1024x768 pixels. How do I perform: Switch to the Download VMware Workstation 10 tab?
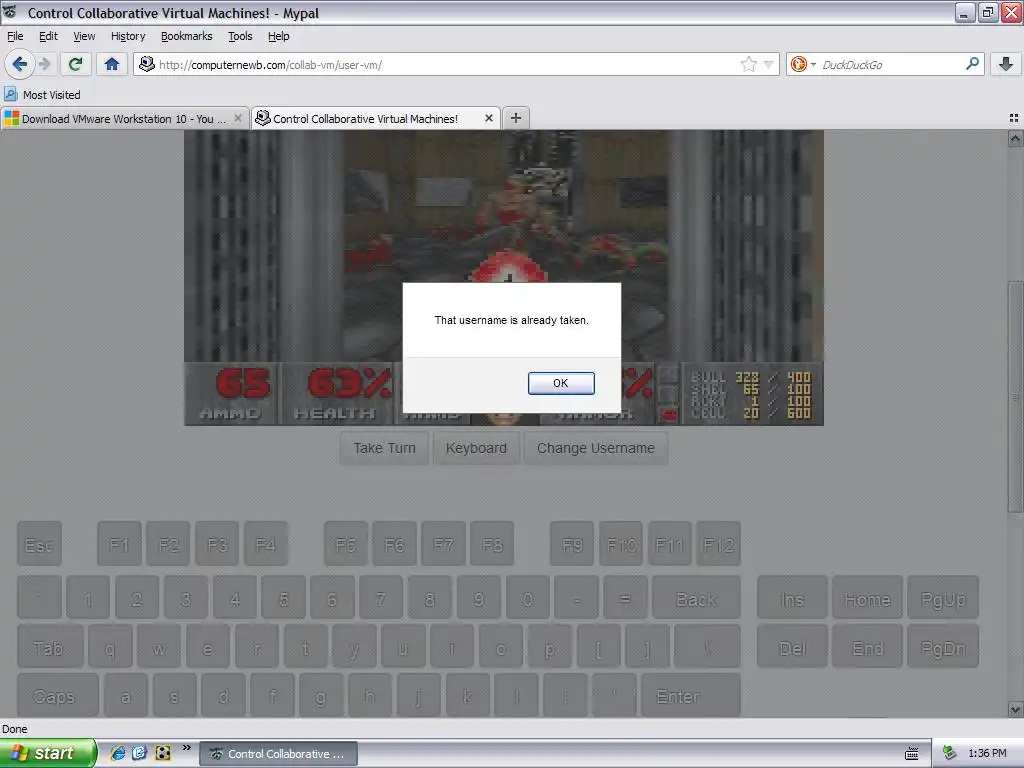(x=123, y=119)
